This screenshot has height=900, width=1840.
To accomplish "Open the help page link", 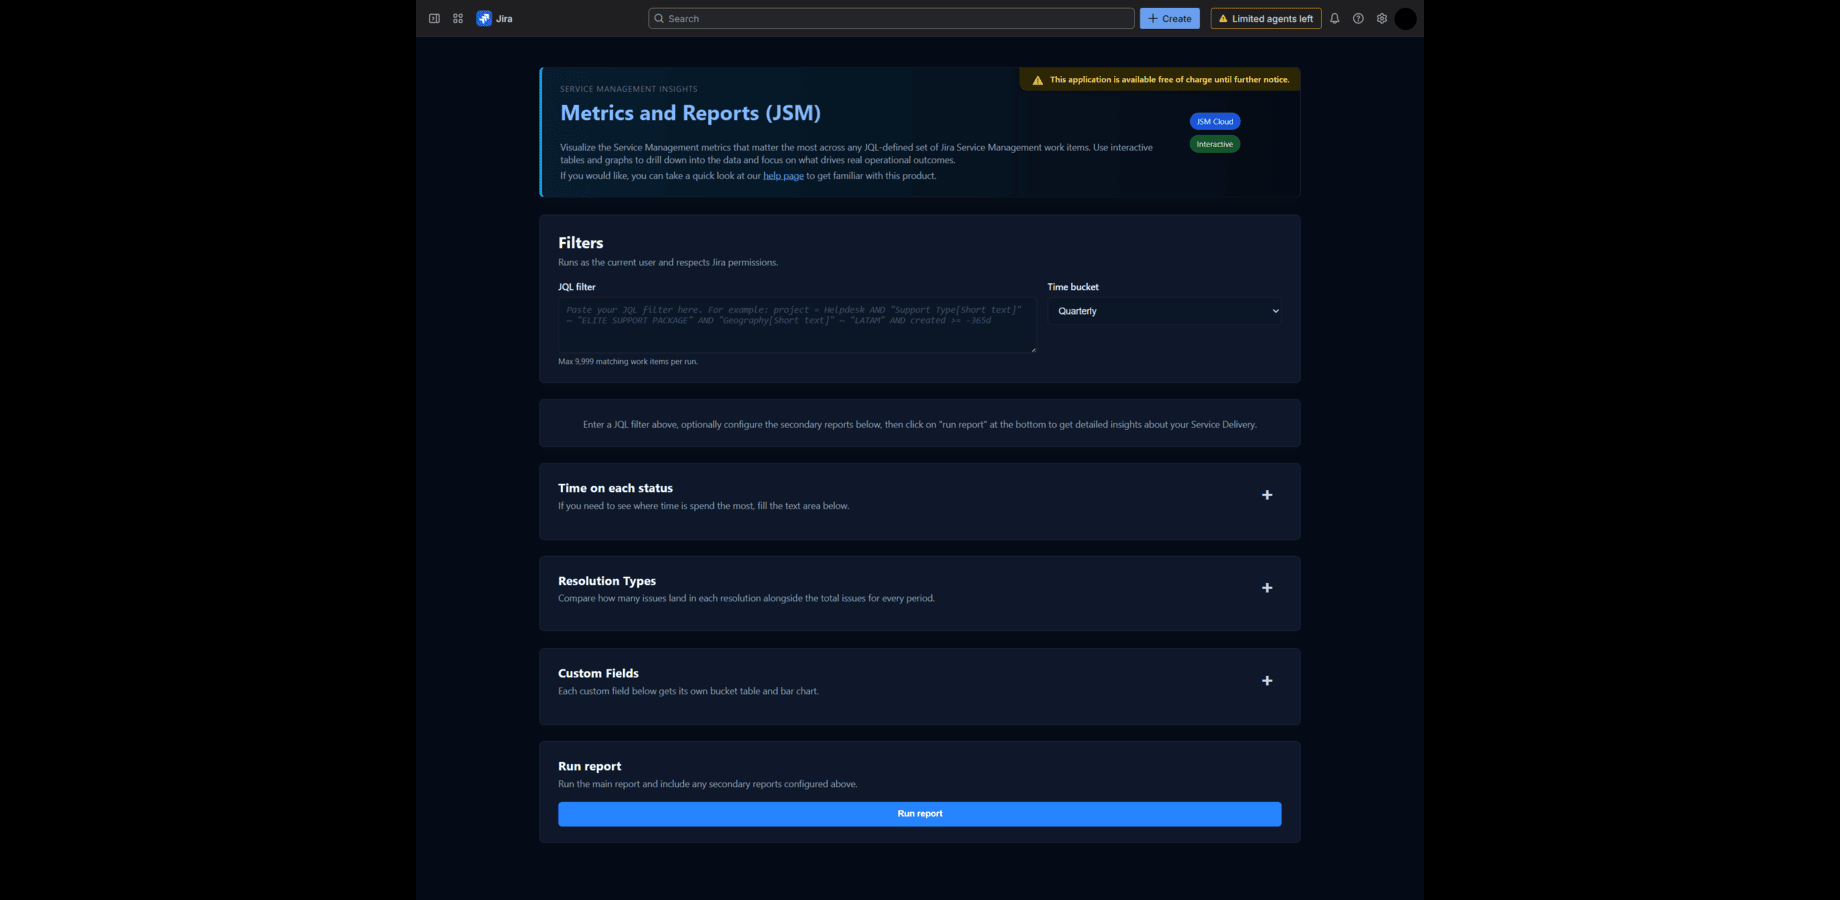I will point(783,176).
